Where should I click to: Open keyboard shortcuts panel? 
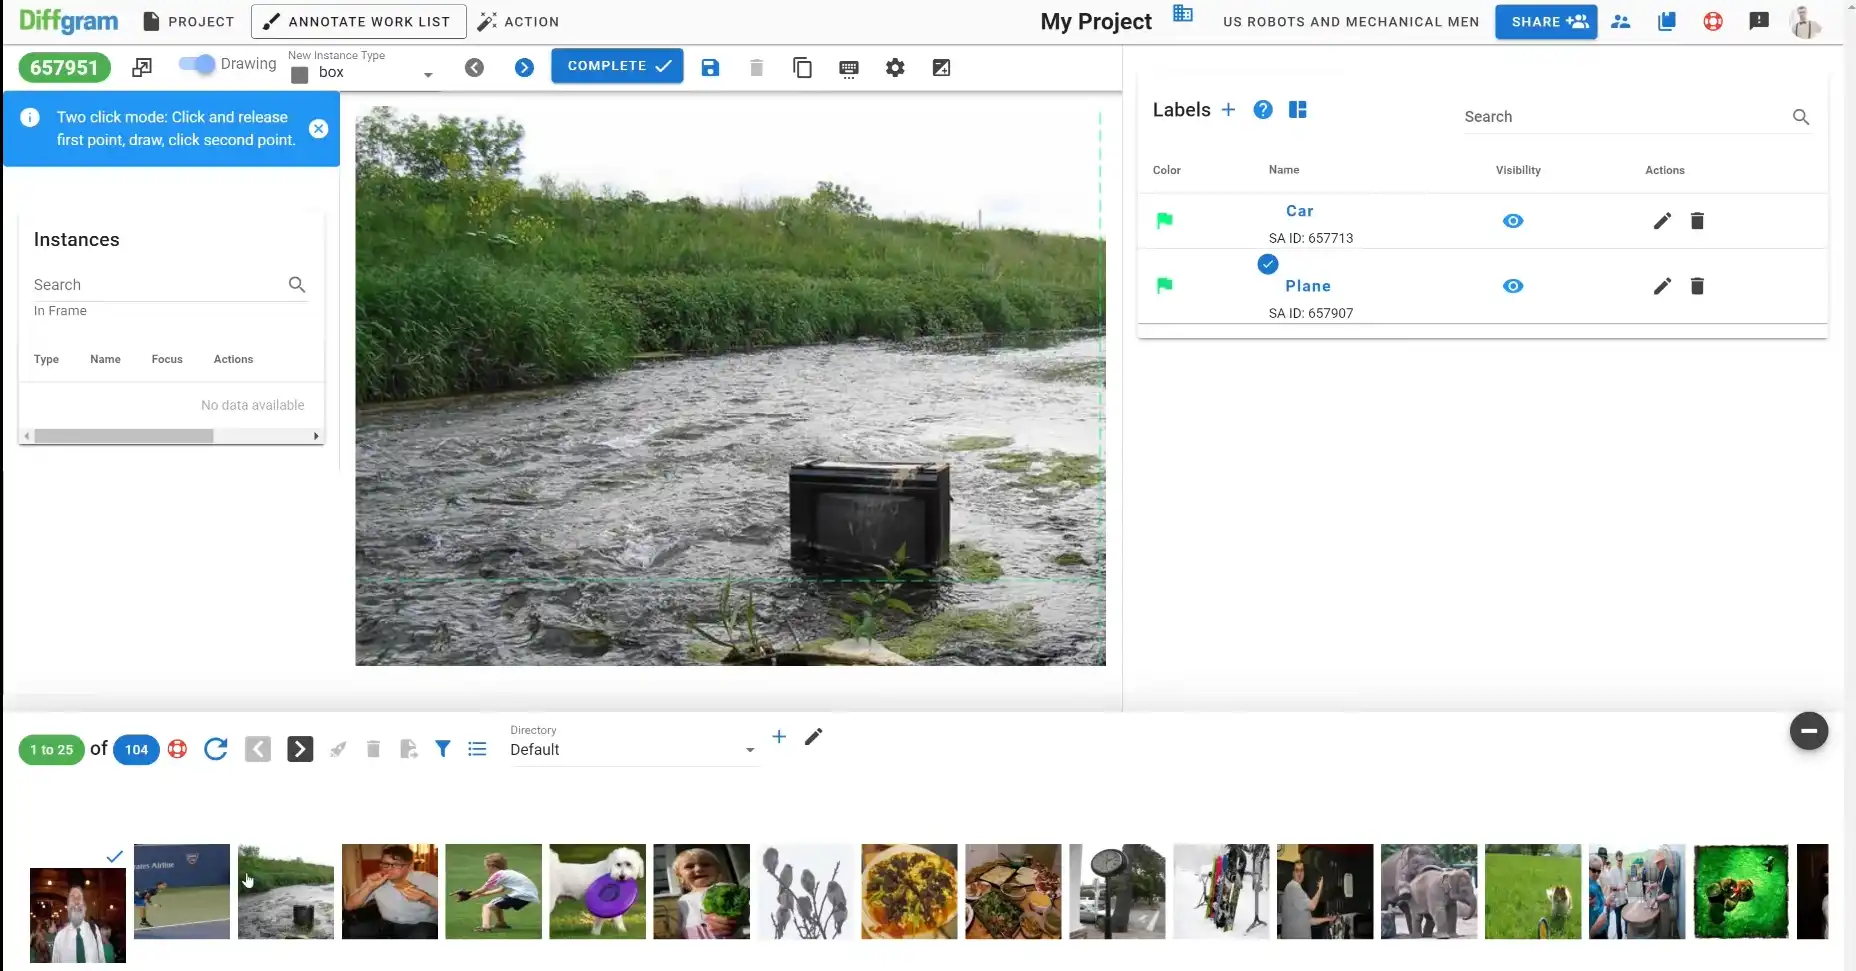848,68
